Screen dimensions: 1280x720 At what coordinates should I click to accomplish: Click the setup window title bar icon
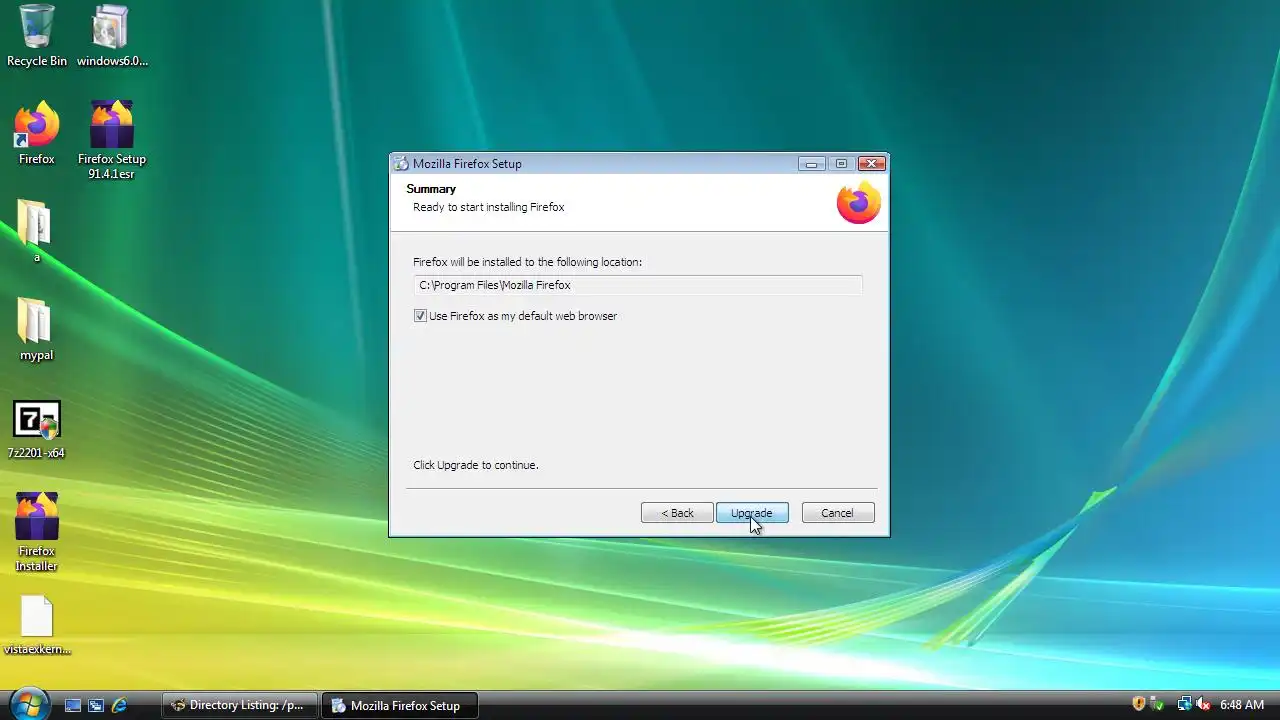[401, 164]
